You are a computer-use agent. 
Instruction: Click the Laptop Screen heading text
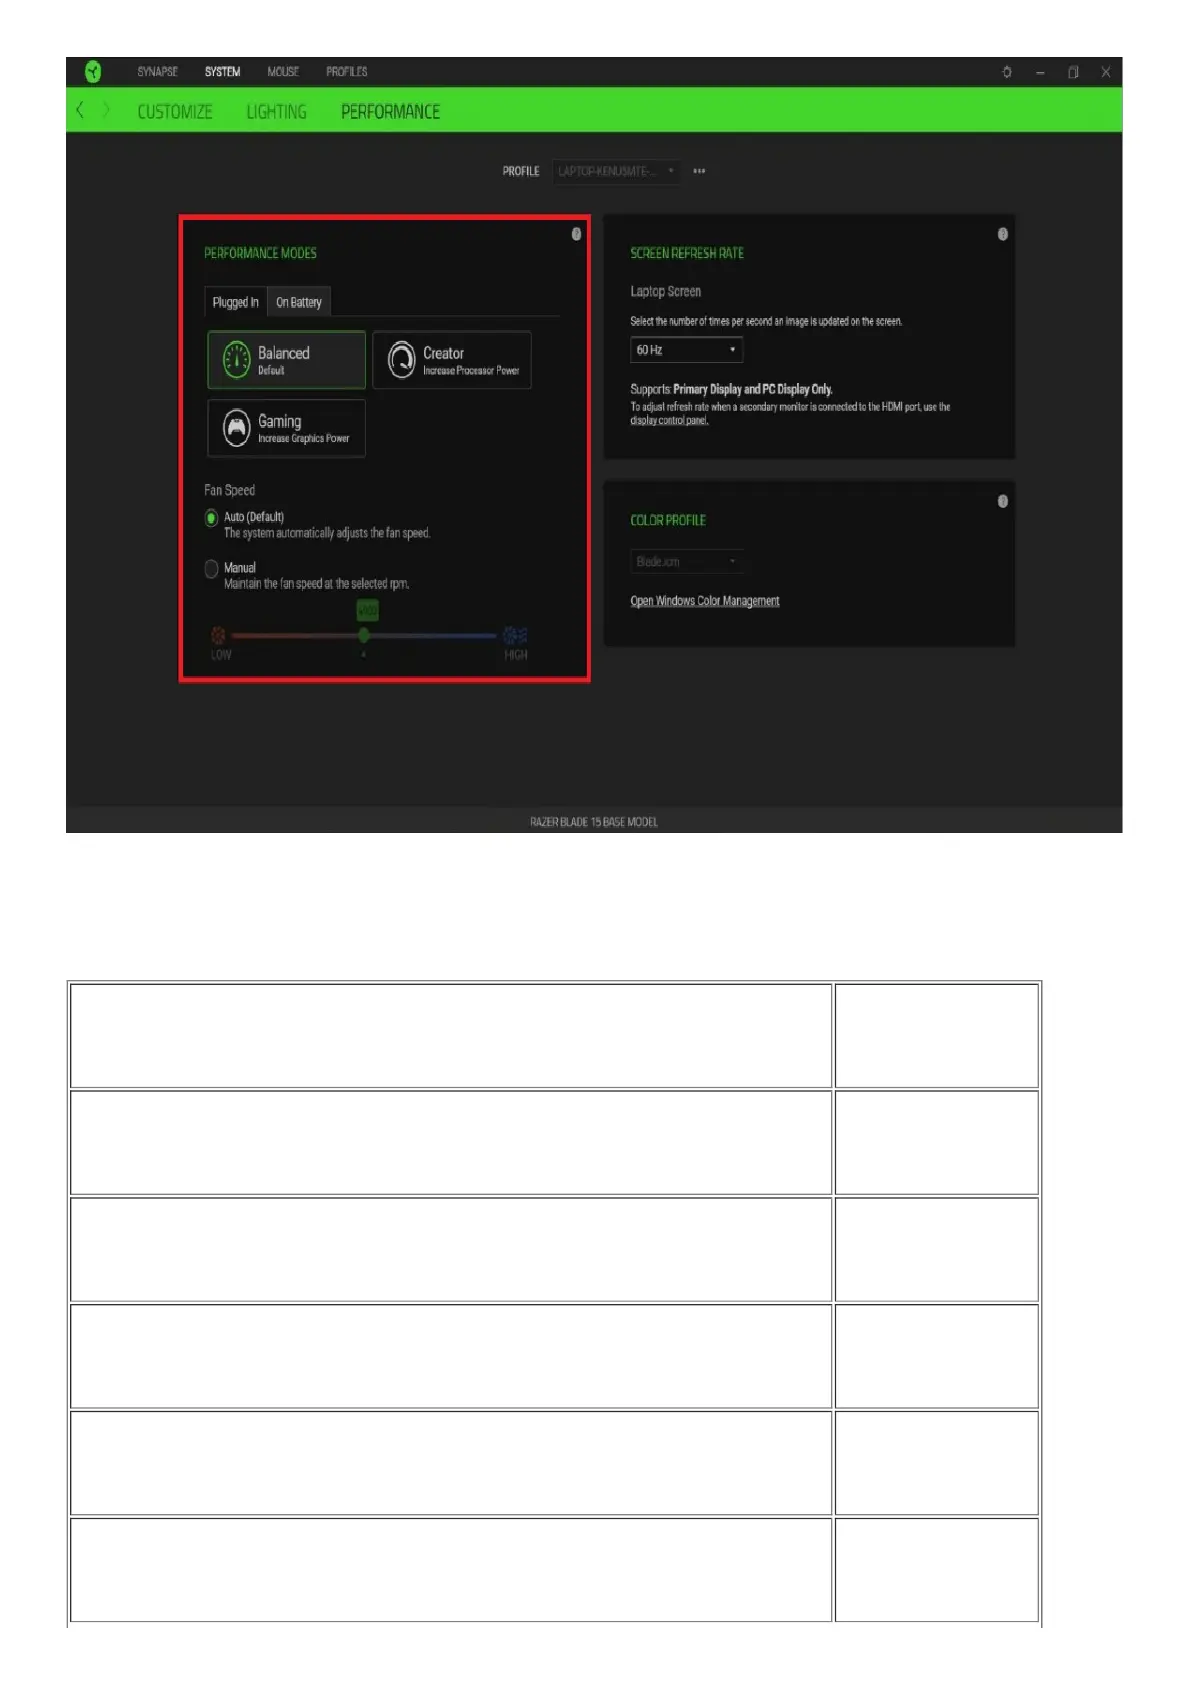pos(665,292)
